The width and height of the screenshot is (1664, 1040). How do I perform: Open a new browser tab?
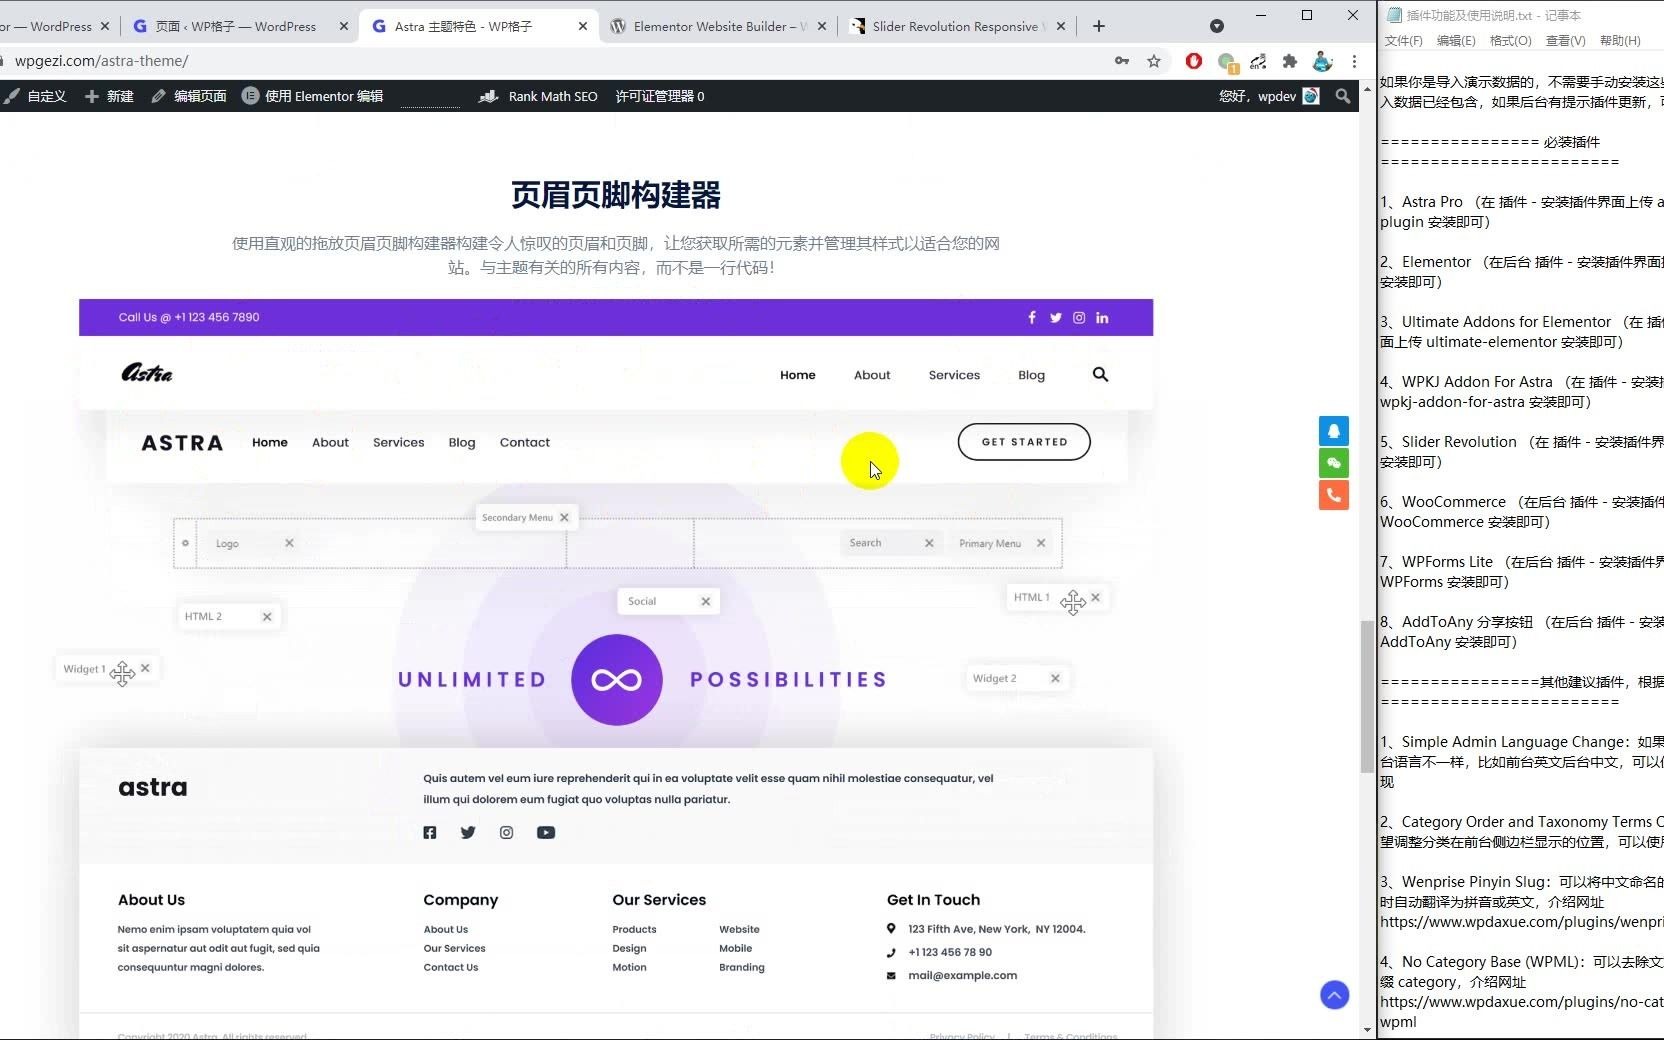1099,26
